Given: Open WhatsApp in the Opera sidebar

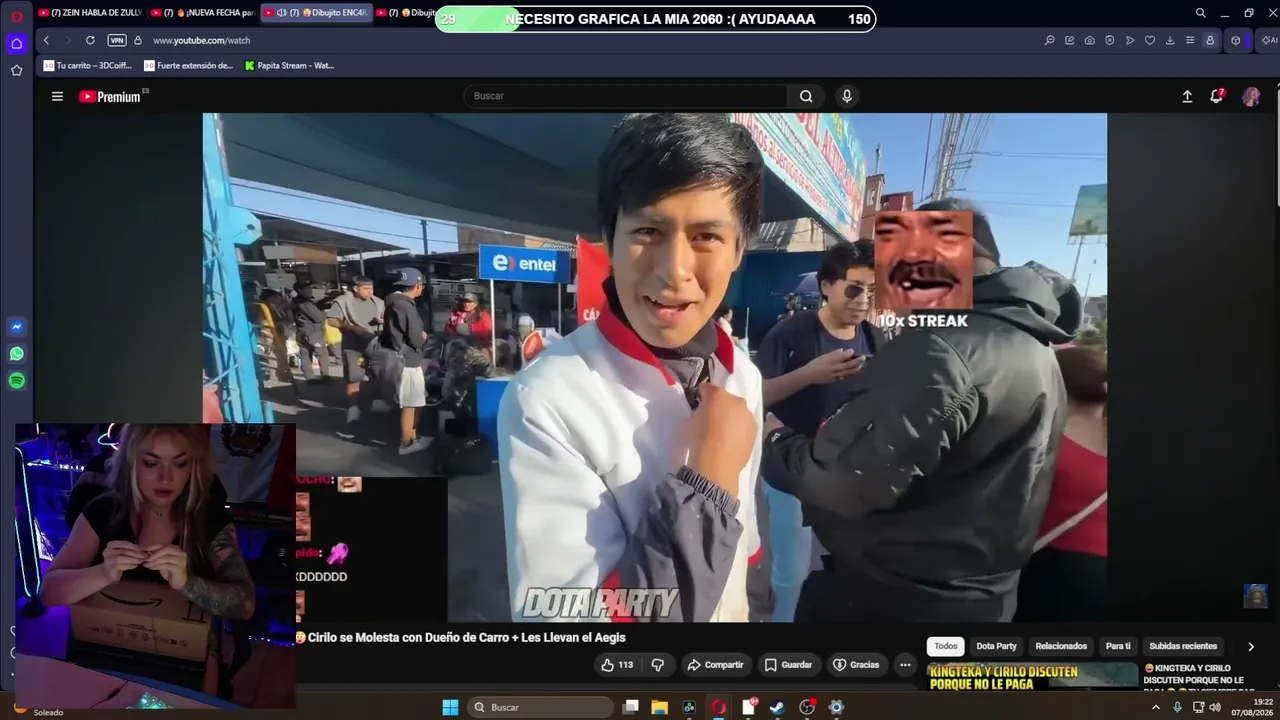Looking at the screenshot, I should pos(17,354).
